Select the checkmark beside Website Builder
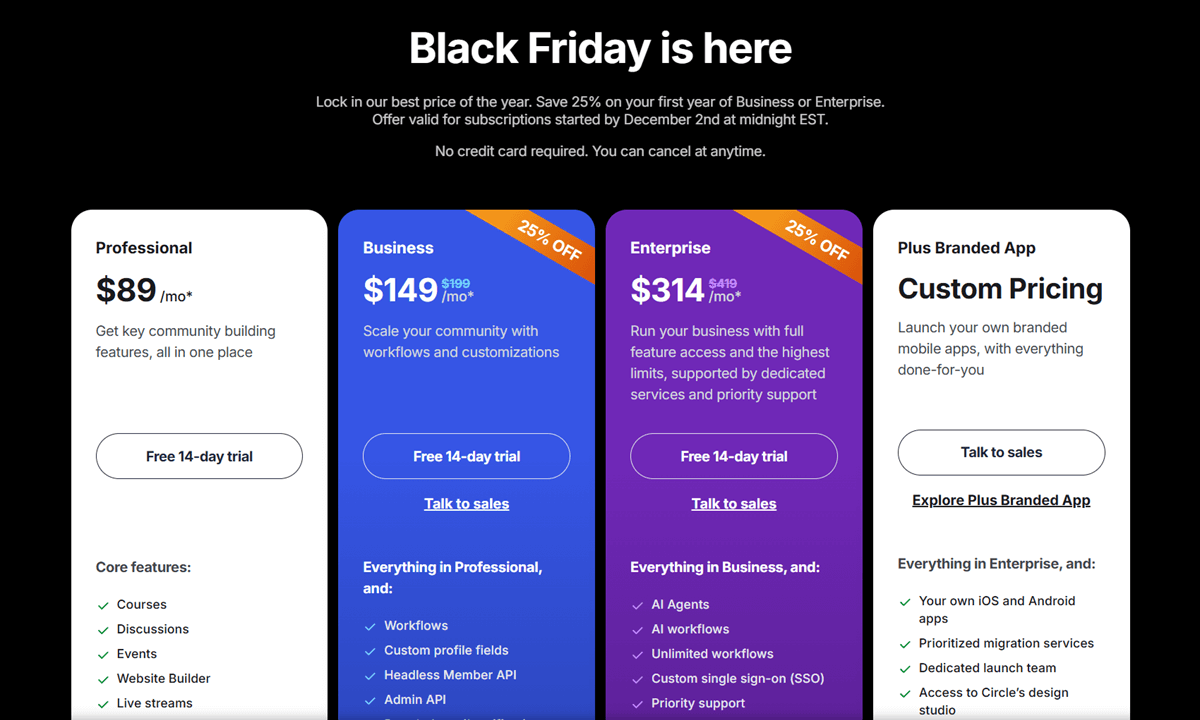This screenshot has height=720, width=1200. click(x=103, y=678)
